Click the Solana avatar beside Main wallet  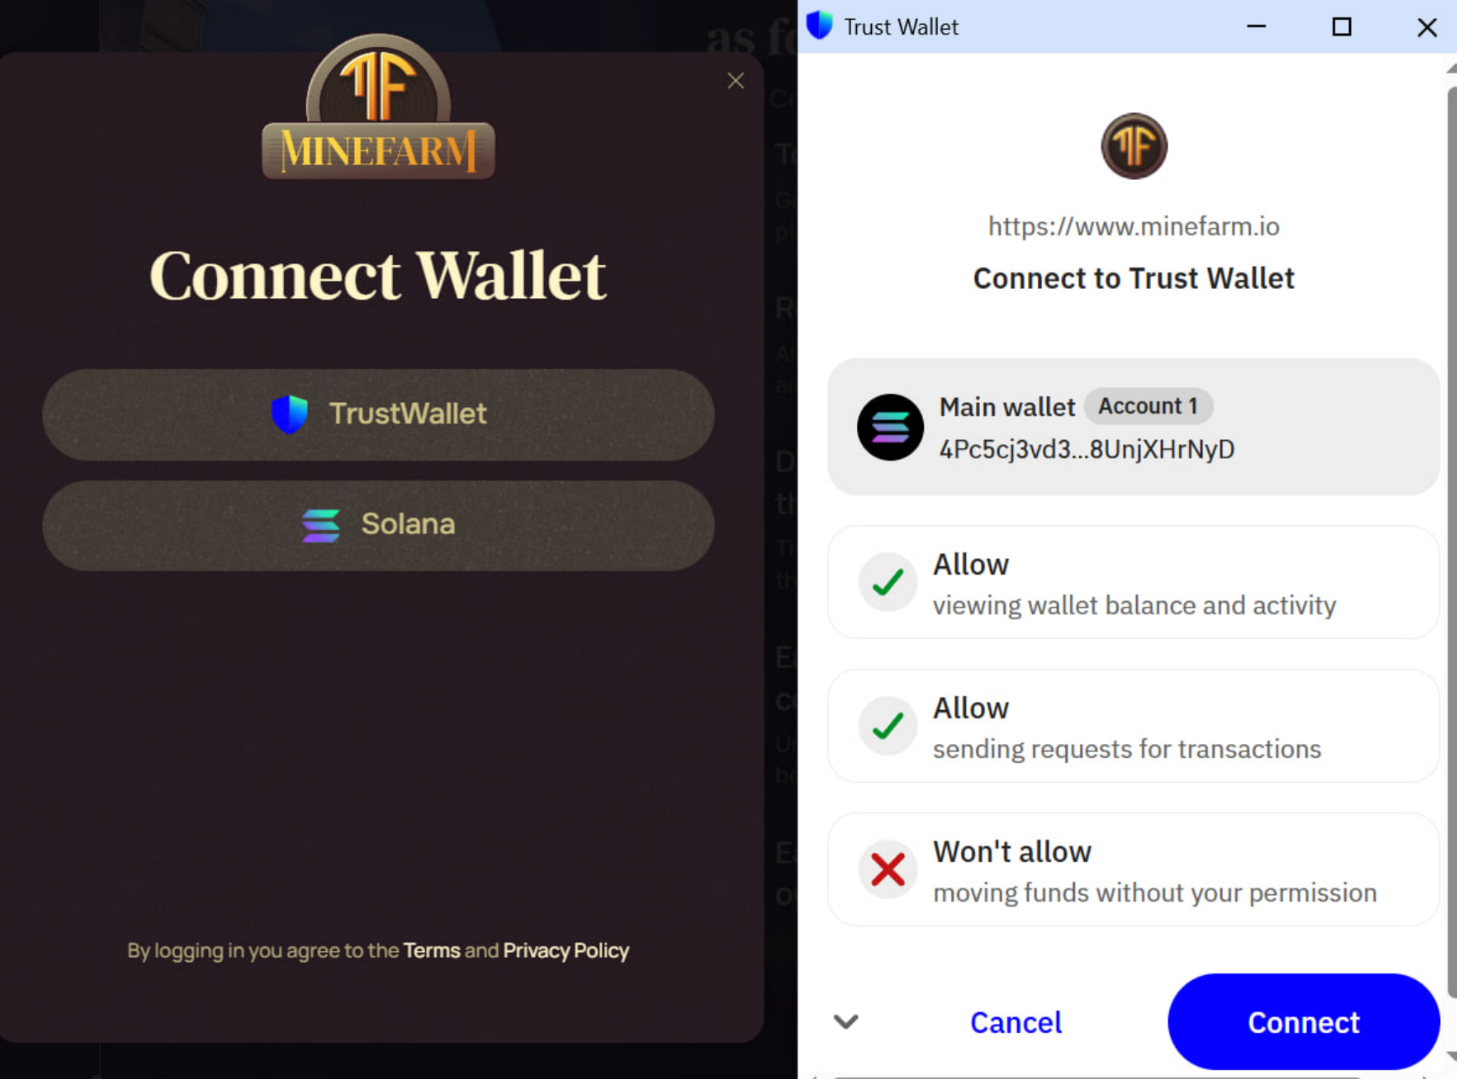[890, 427]
